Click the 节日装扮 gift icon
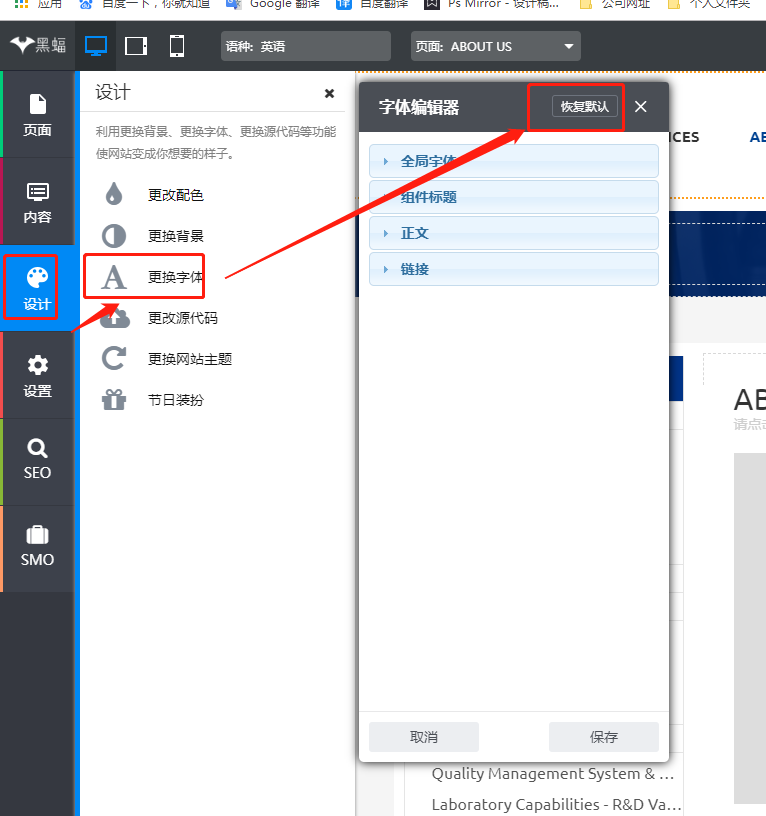This screenshot has height=816, width=766. (114, 400)
